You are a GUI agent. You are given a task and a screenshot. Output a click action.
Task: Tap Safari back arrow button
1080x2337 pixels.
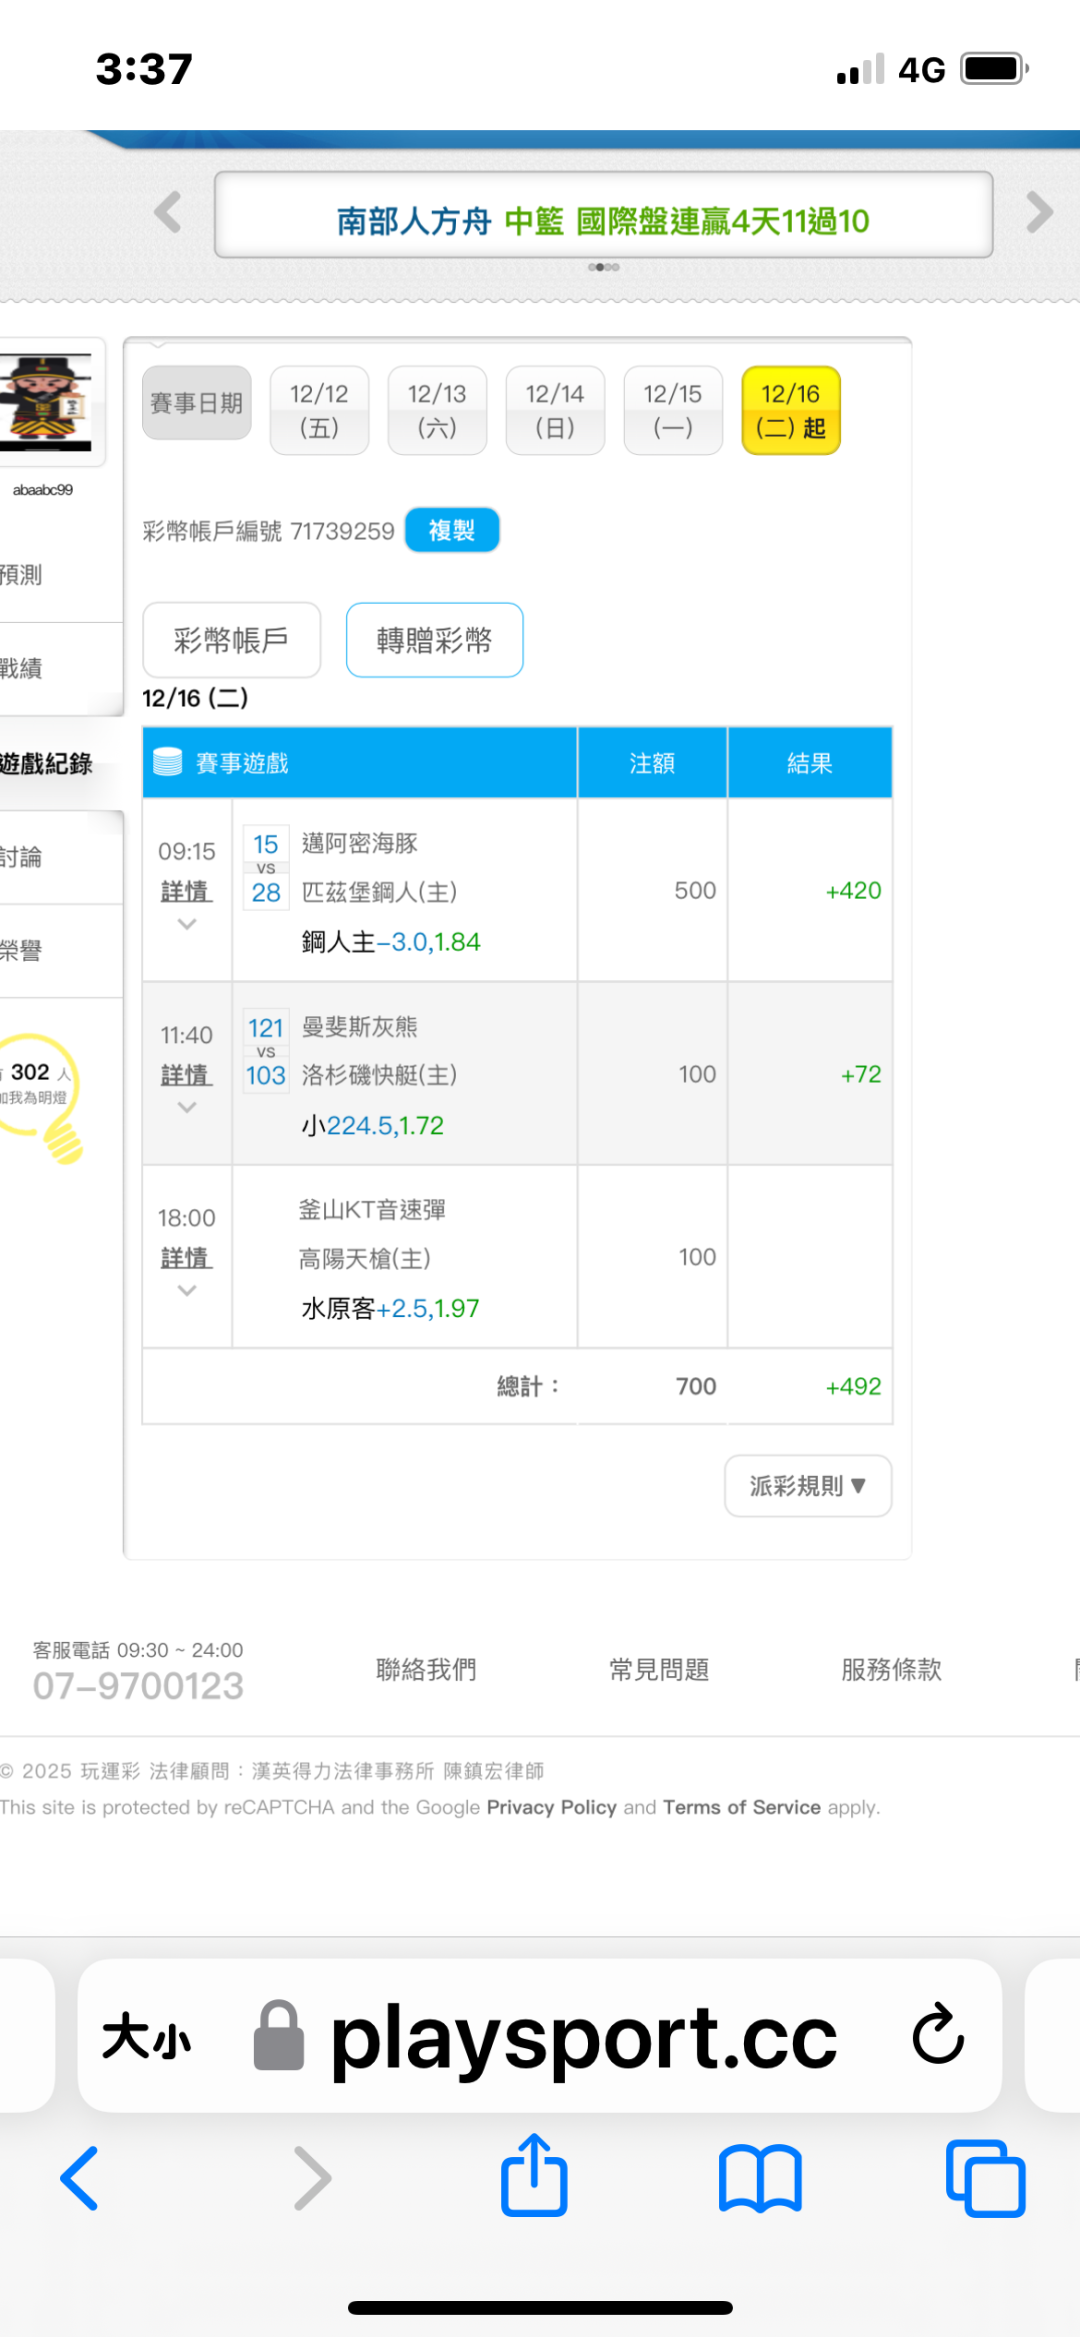(x=80, y=2178)
